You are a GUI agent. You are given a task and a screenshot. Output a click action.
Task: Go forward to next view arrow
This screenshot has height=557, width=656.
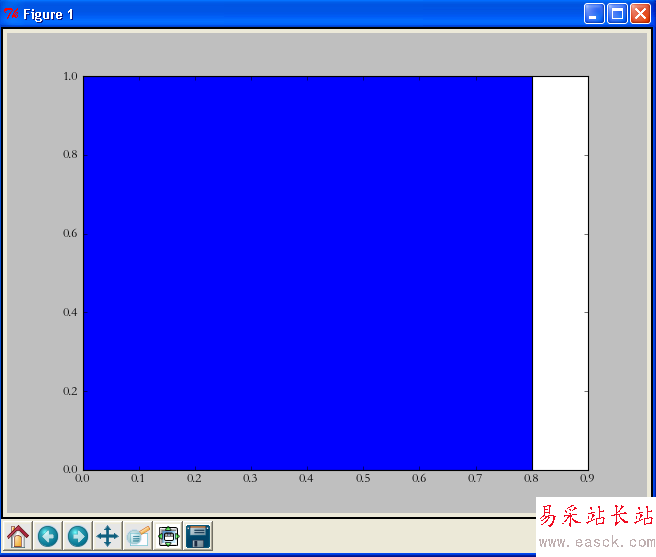pyautogui.click(x=78, y=536)
